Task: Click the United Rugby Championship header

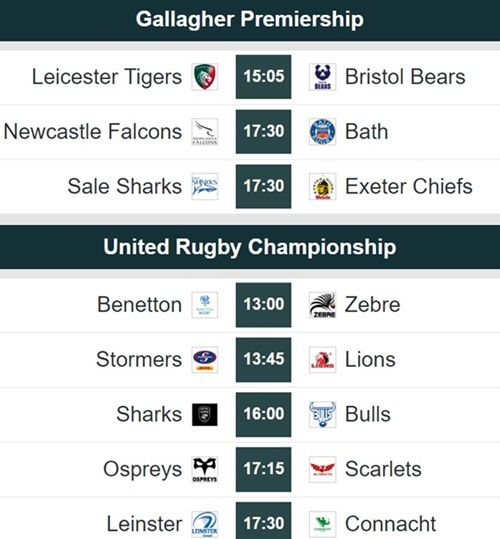Action: point(250,247)
